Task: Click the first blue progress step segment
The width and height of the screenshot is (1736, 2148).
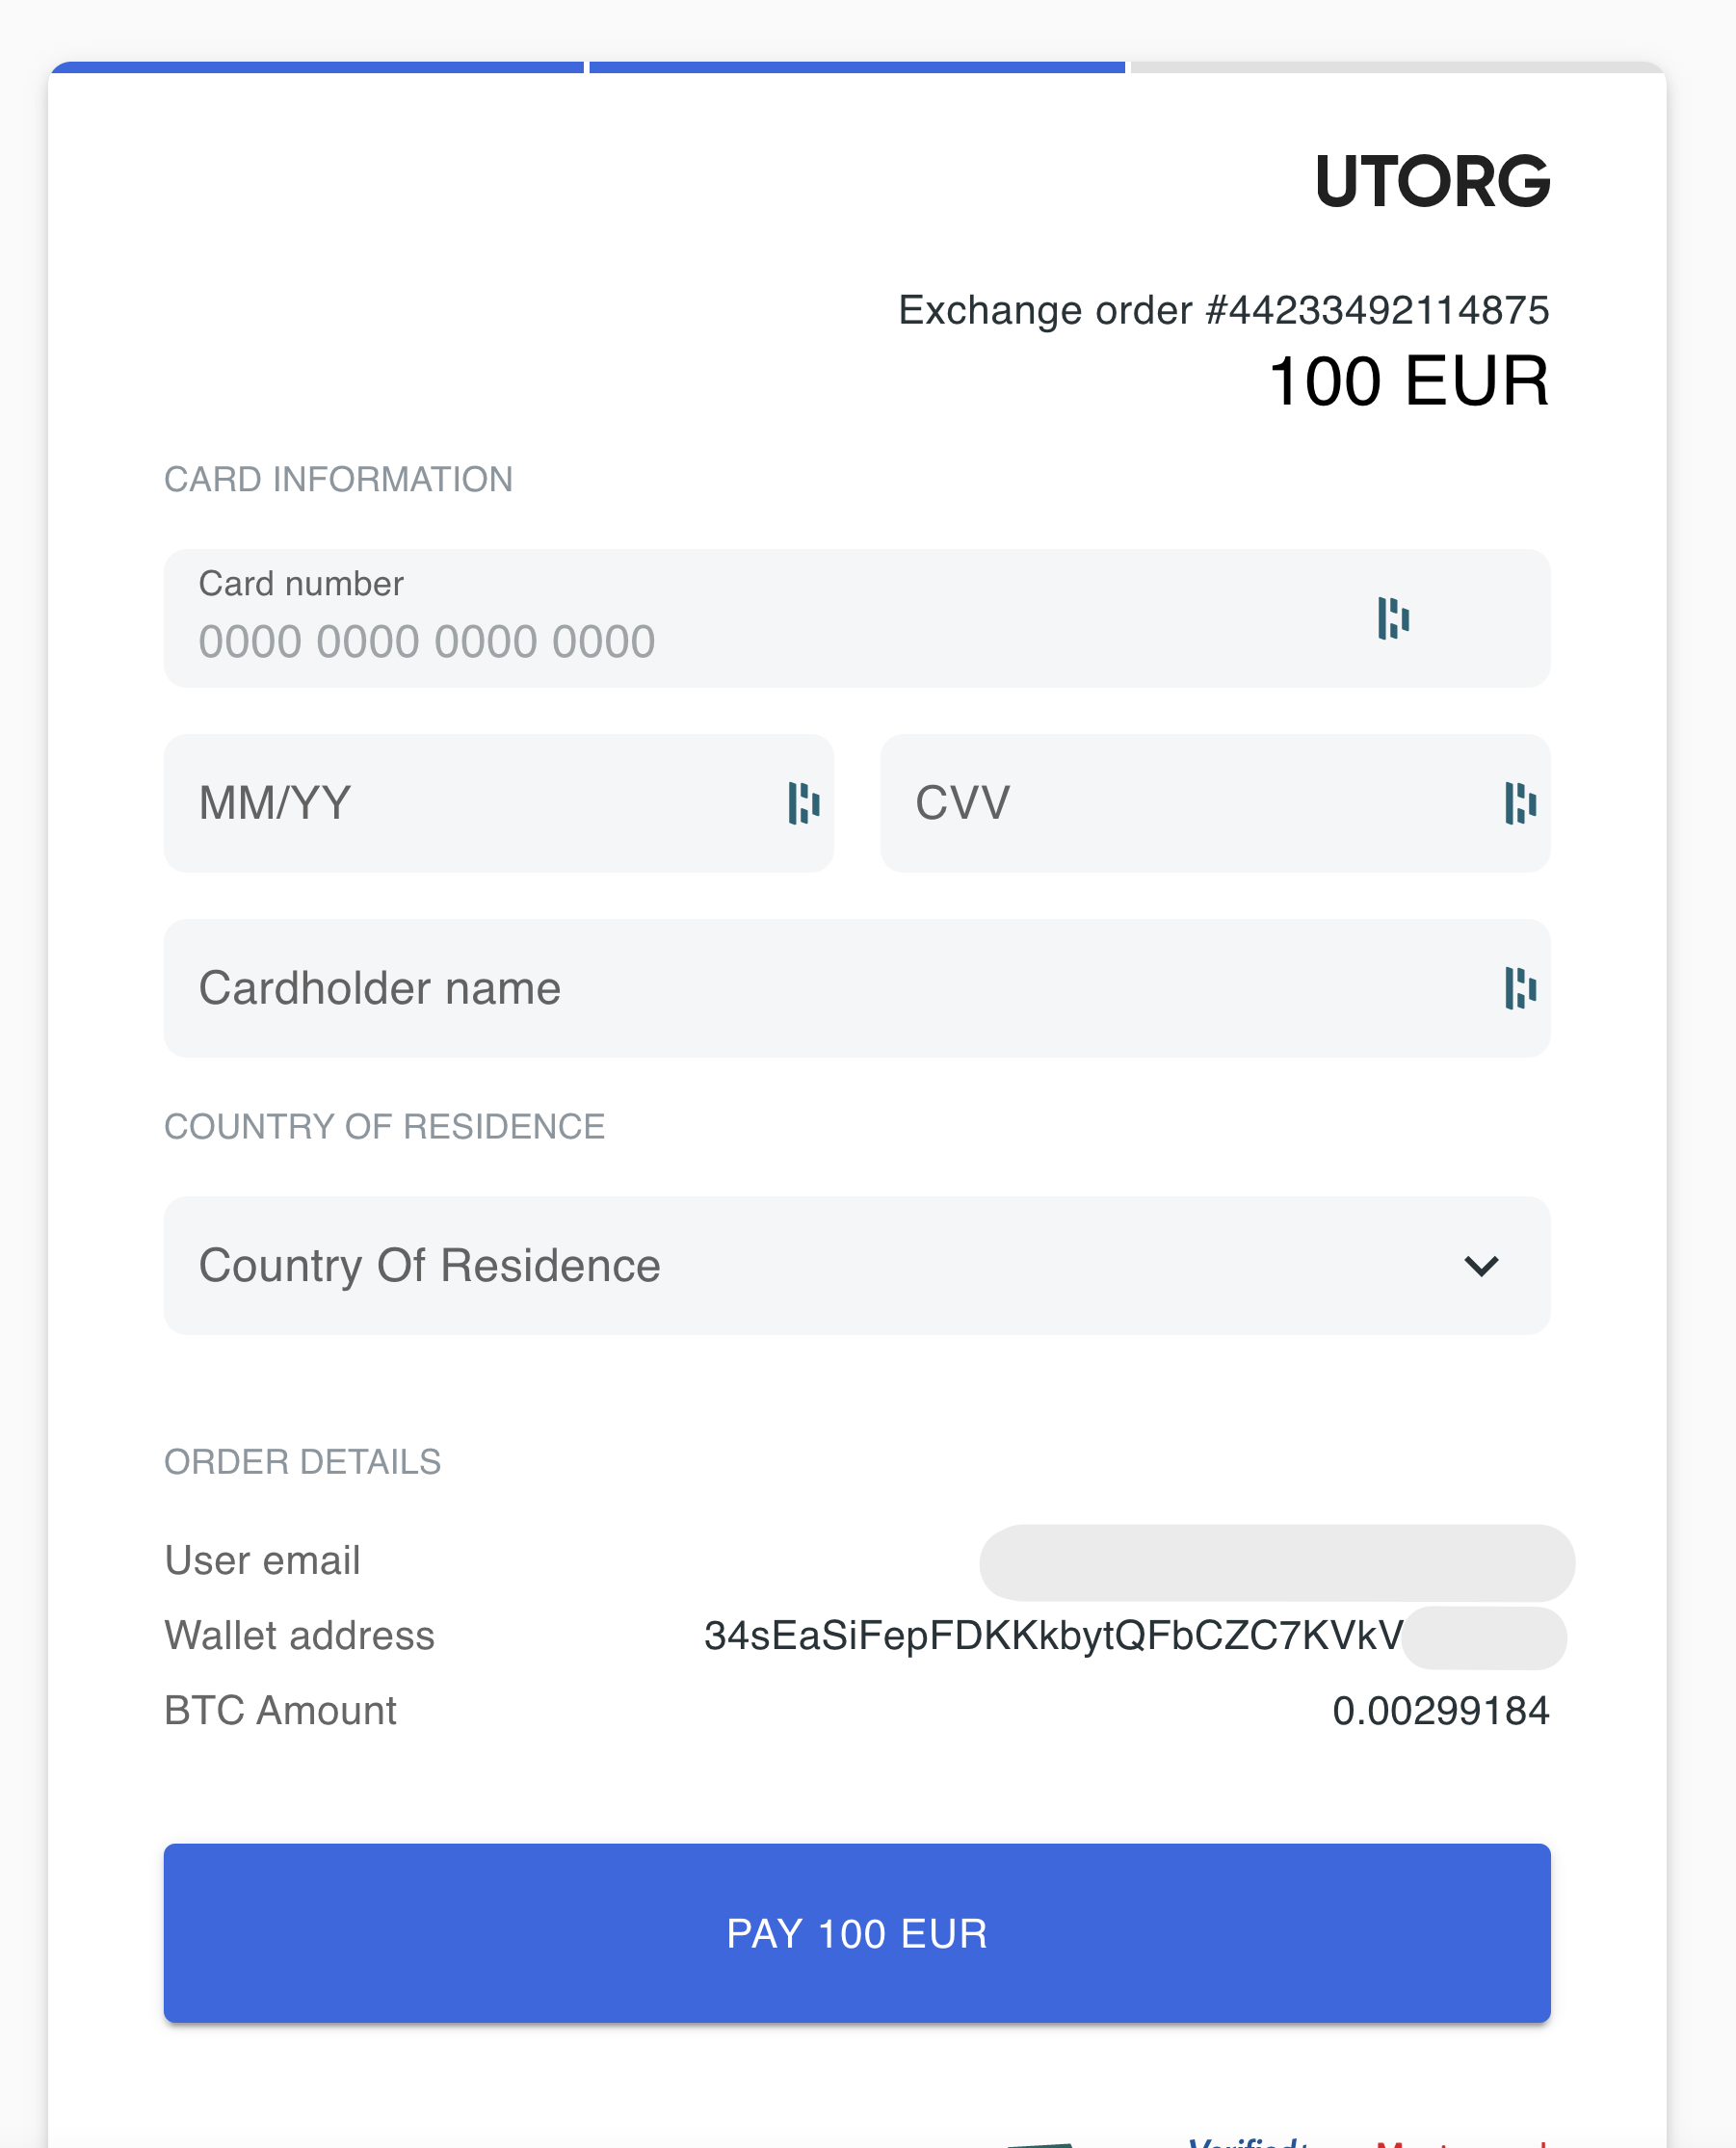Action: tap(317, 68)
